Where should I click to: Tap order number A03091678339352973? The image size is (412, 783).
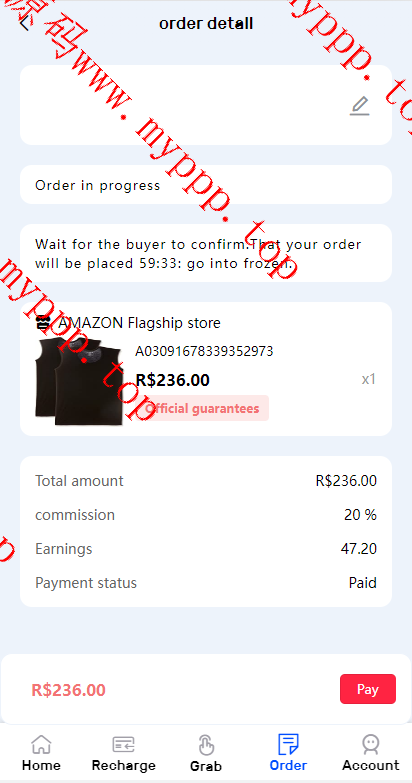tap(204, 351)
